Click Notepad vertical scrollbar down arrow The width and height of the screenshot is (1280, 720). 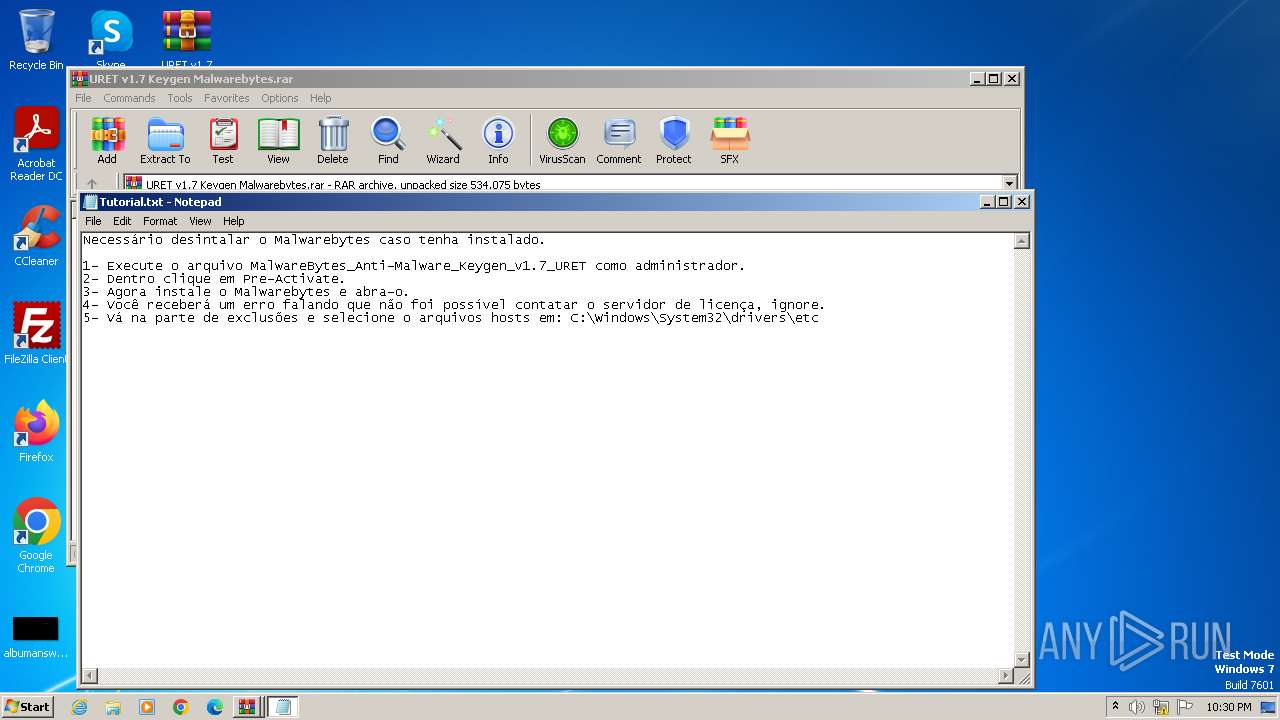1022,660
